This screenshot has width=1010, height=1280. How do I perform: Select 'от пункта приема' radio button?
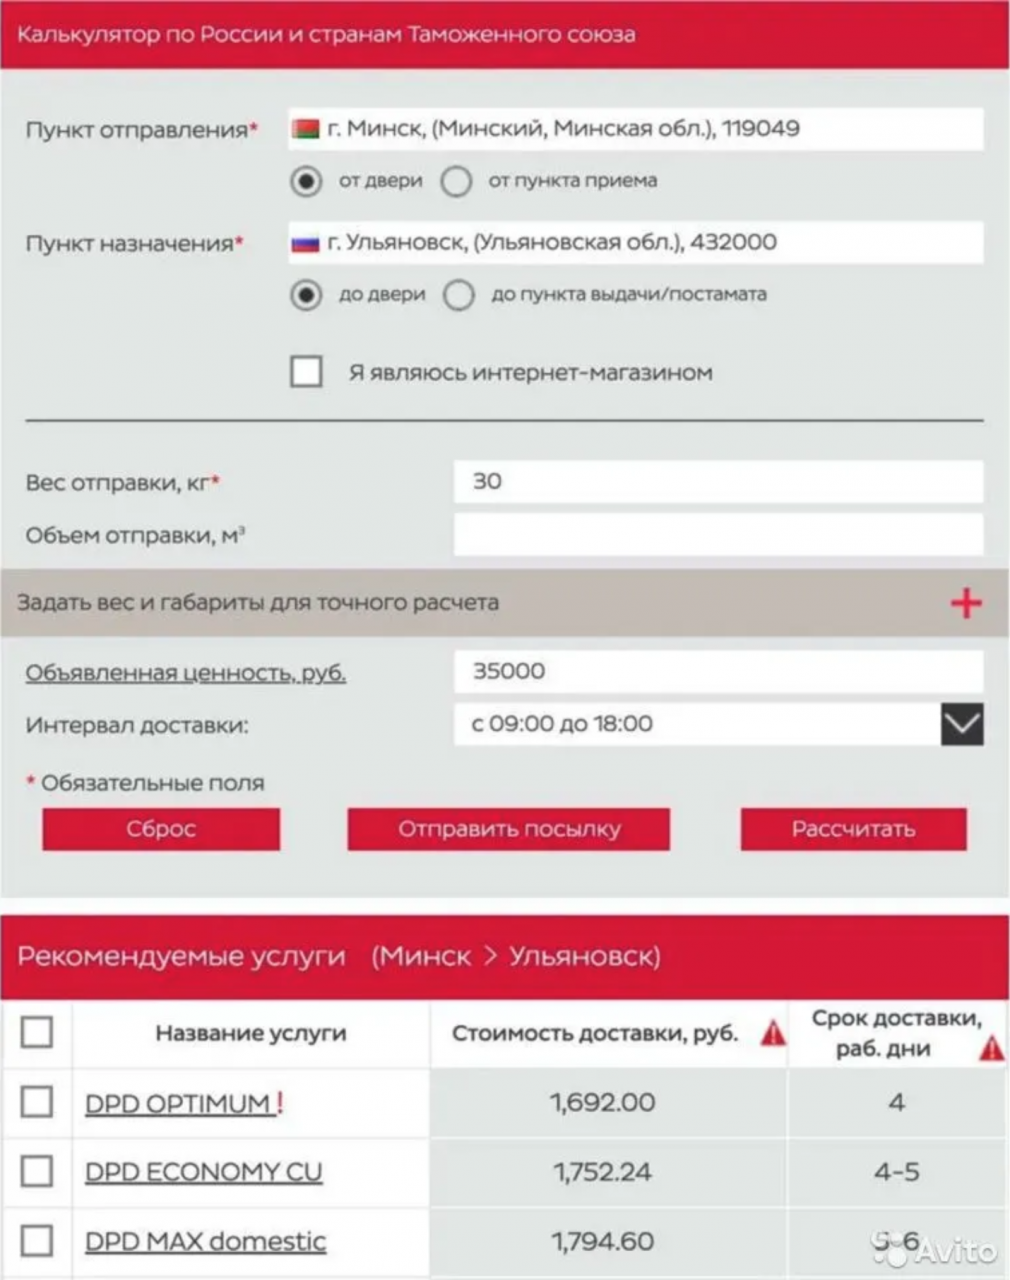[x=457, y=181]
